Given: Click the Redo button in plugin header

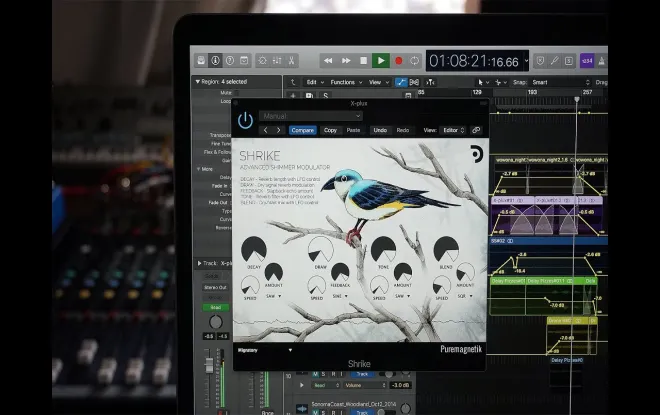Looking at the screenshot, I should pyautogui.click(x=403, y=130).
